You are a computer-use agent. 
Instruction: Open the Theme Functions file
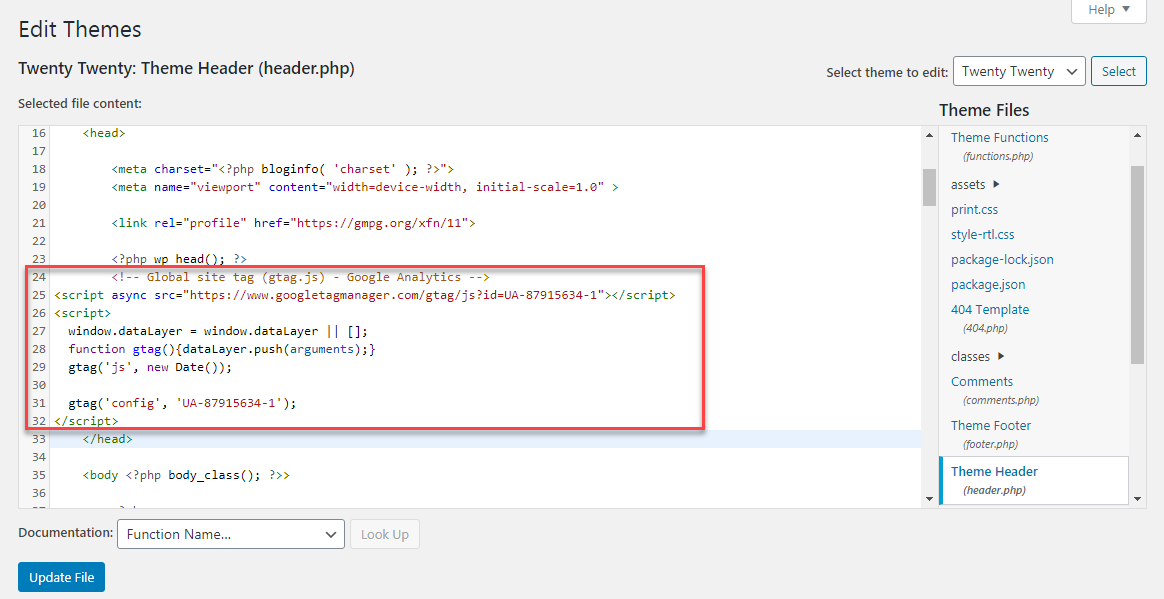(x=998, y=137)
